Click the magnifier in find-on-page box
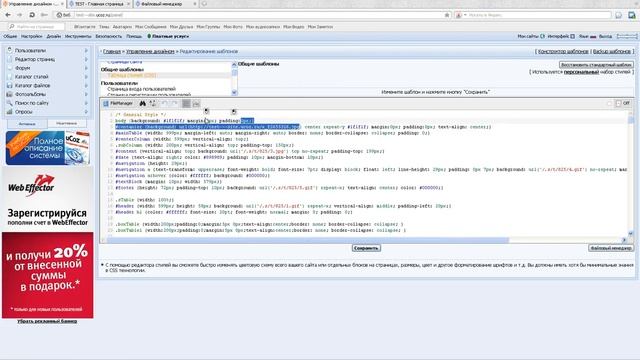The image size is (640, 360). coord(12,27)
